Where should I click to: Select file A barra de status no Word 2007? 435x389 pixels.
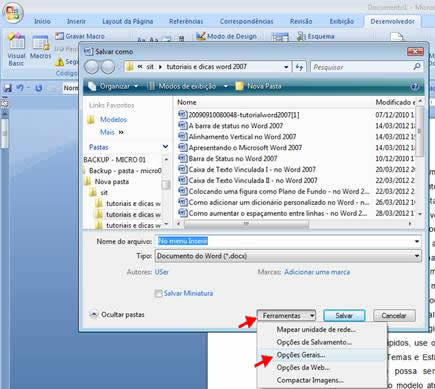point(235,126)
